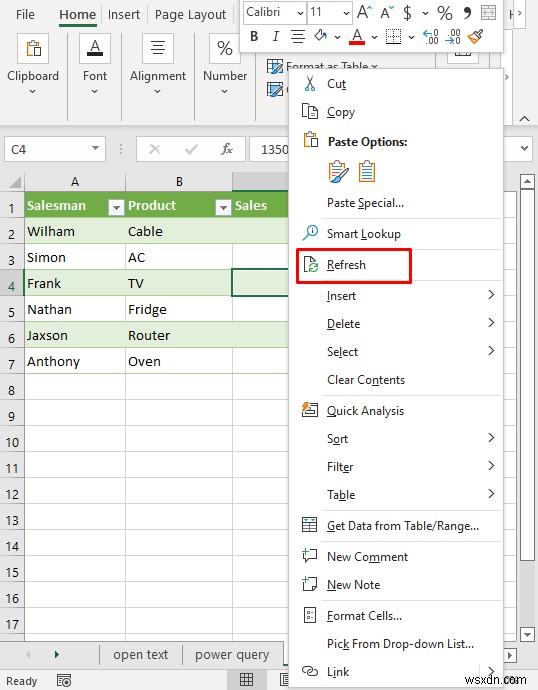Click the Increase Font Size icon
Viewport: 538px width, 690px height.
point(365,12)
